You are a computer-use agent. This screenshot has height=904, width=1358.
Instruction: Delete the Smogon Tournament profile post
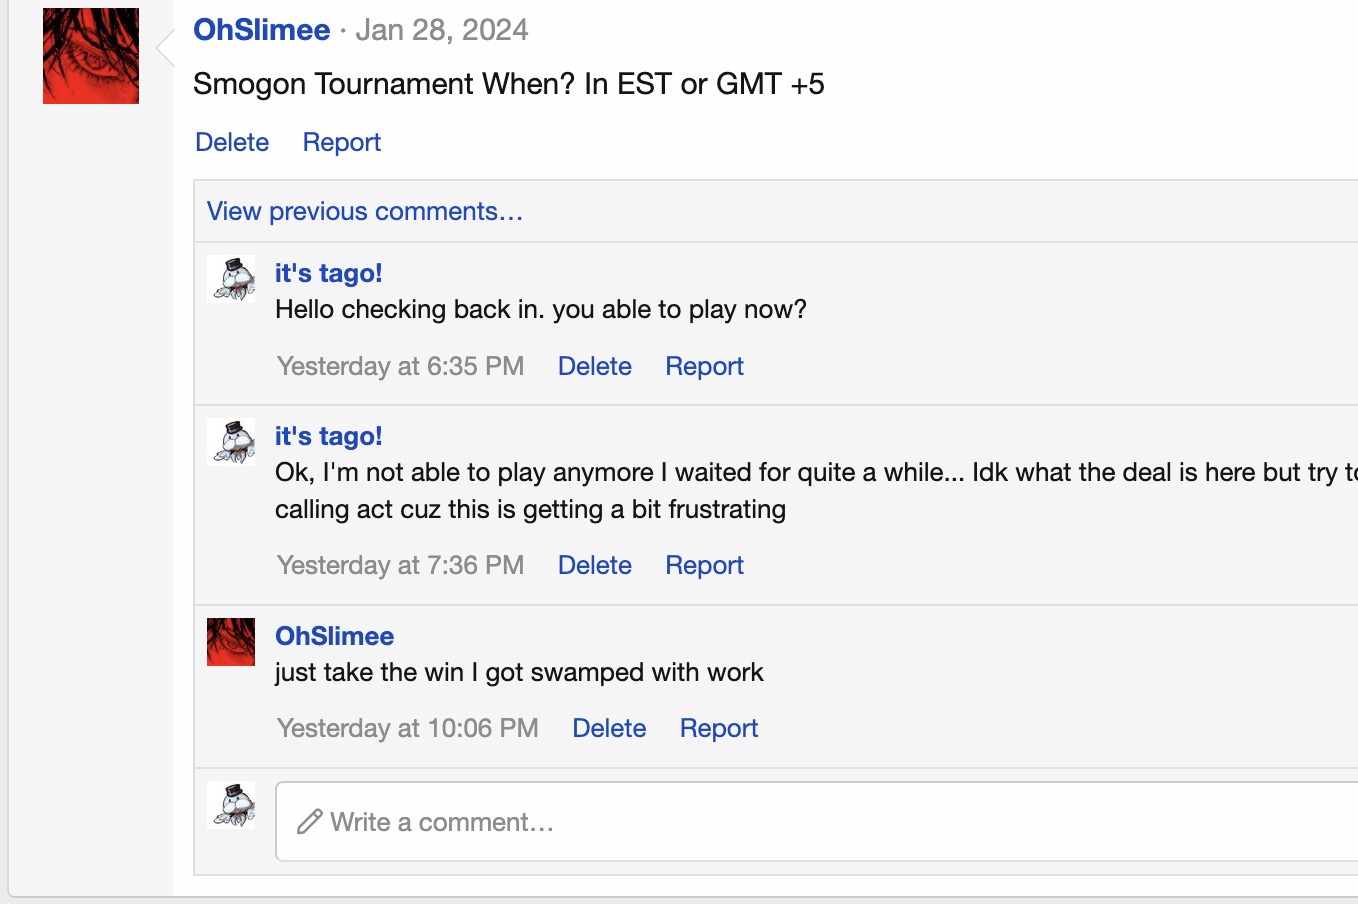click(232, 142)
